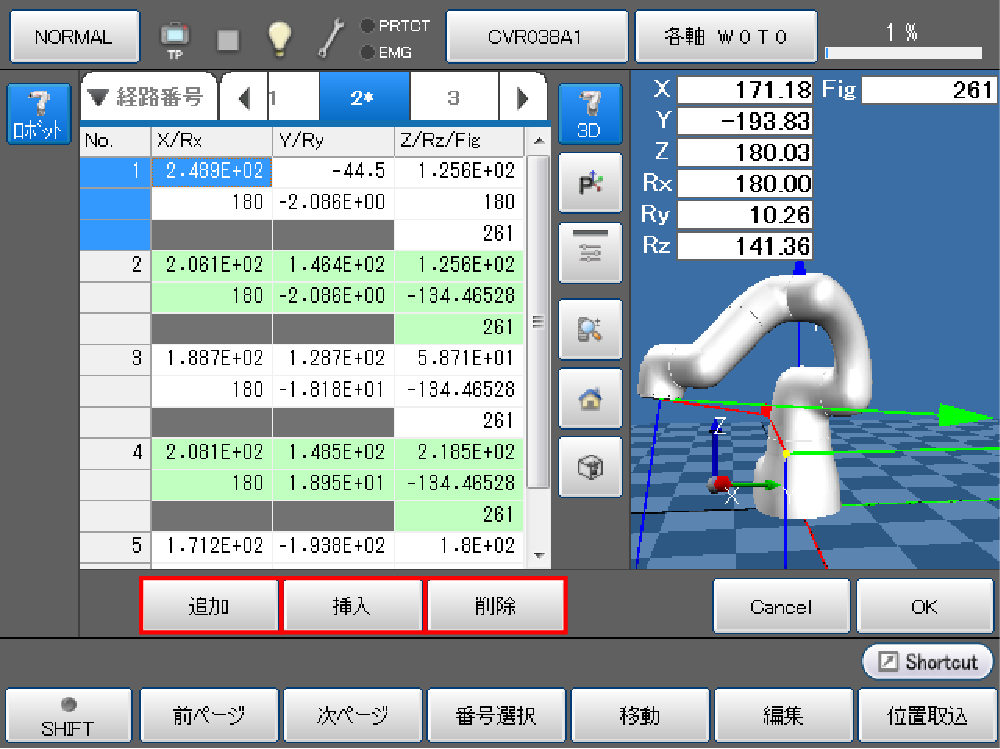Viewport: 1000px width, 749px height.
Task: Click the wrench tool icon
Action: point(331,38)
